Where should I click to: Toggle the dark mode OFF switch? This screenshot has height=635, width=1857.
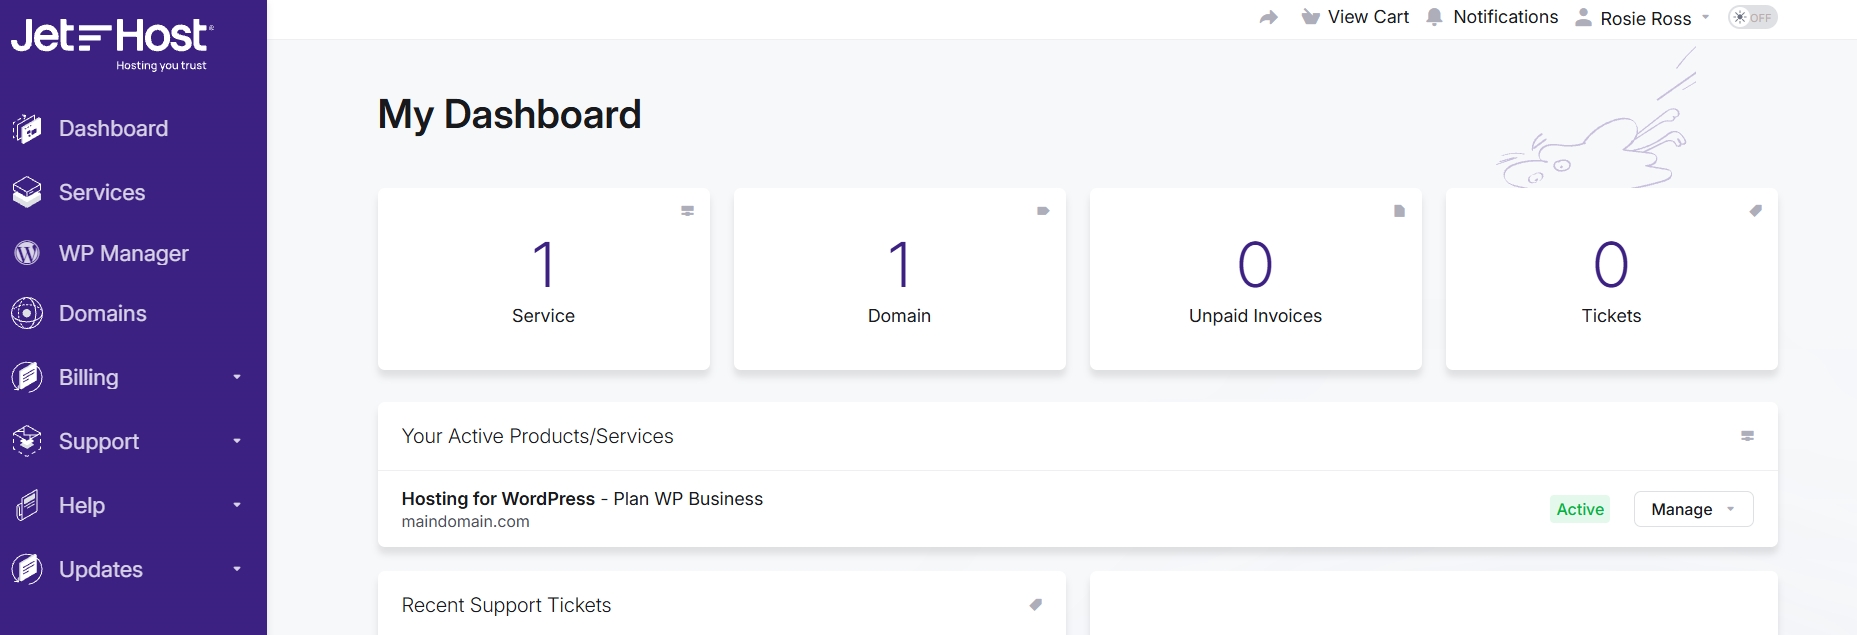coord(1752,17)
